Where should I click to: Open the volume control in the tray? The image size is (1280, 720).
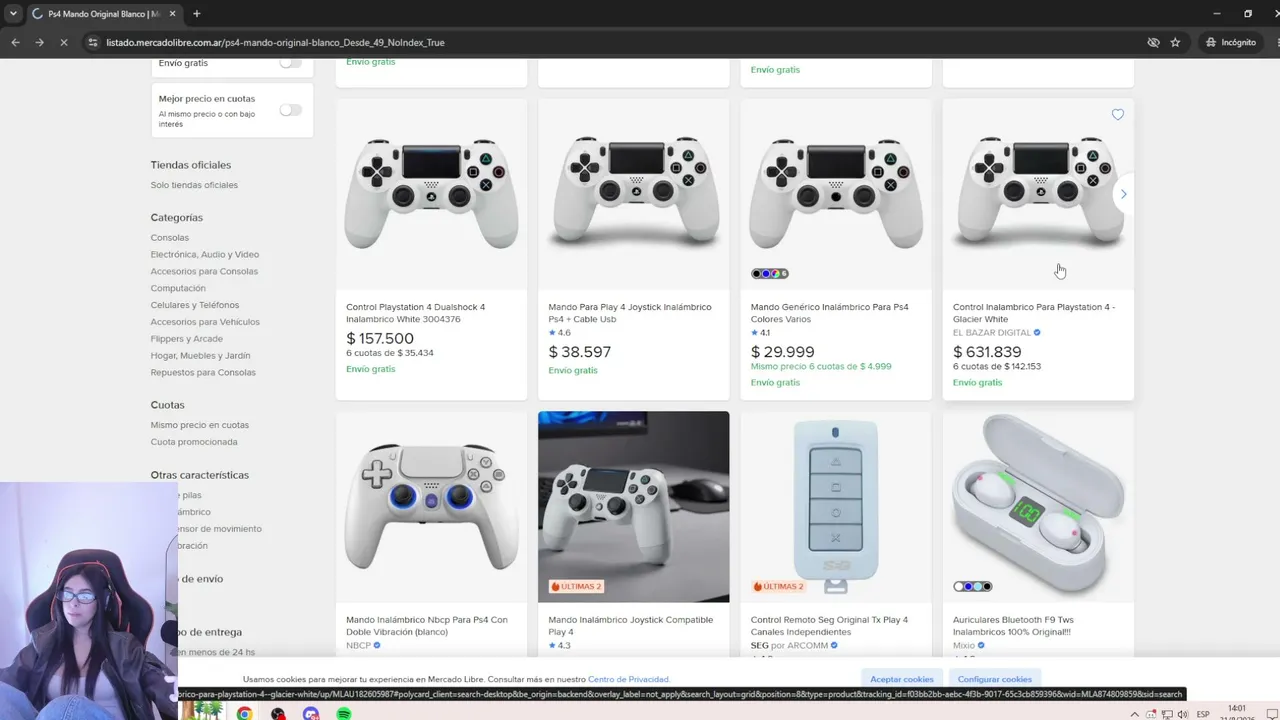(1183, 714)
